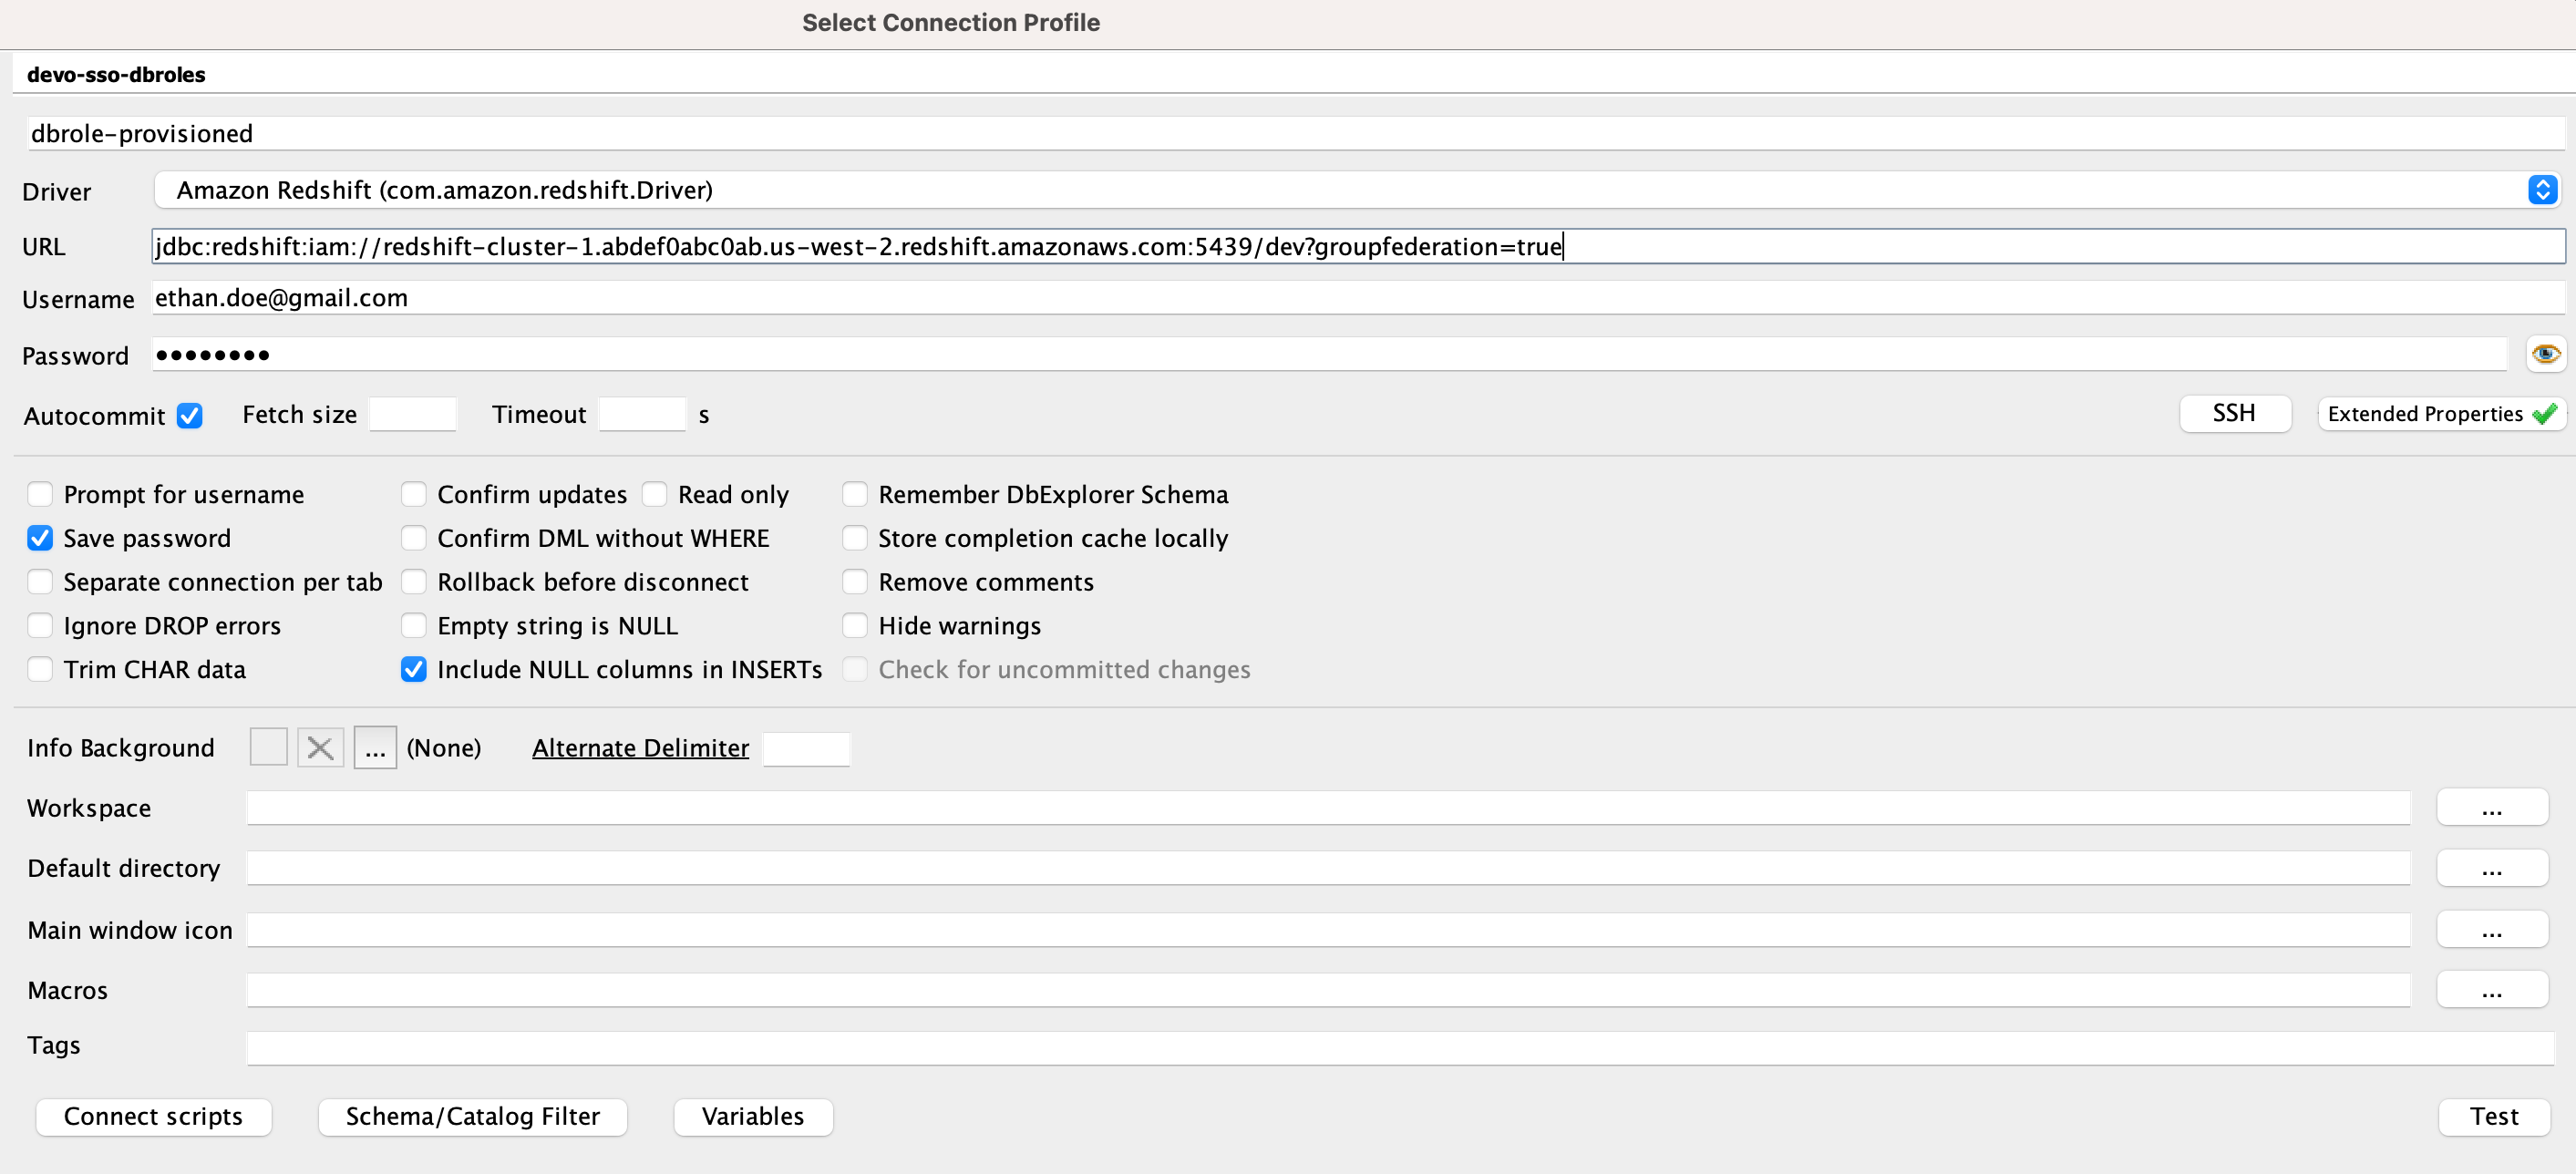Click the X to clear Info Background color
The width and height of the screenshot is (2576, 1174).
pyautogui.click(x=320, y=748)
